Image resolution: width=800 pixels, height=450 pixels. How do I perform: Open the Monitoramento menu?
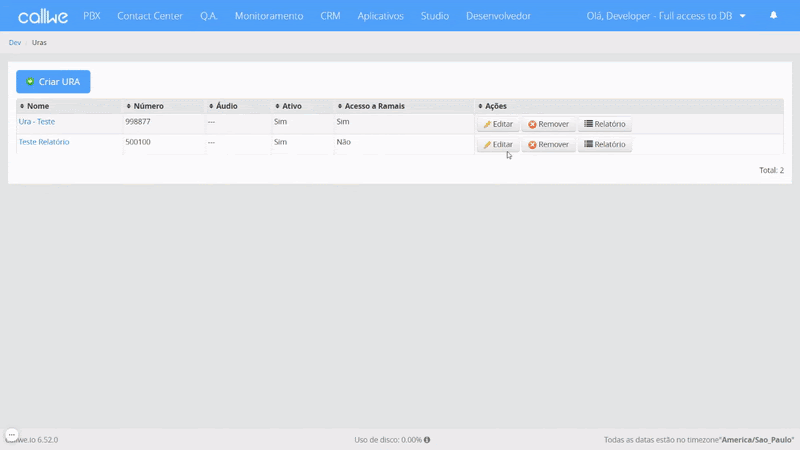click(269, 16)
